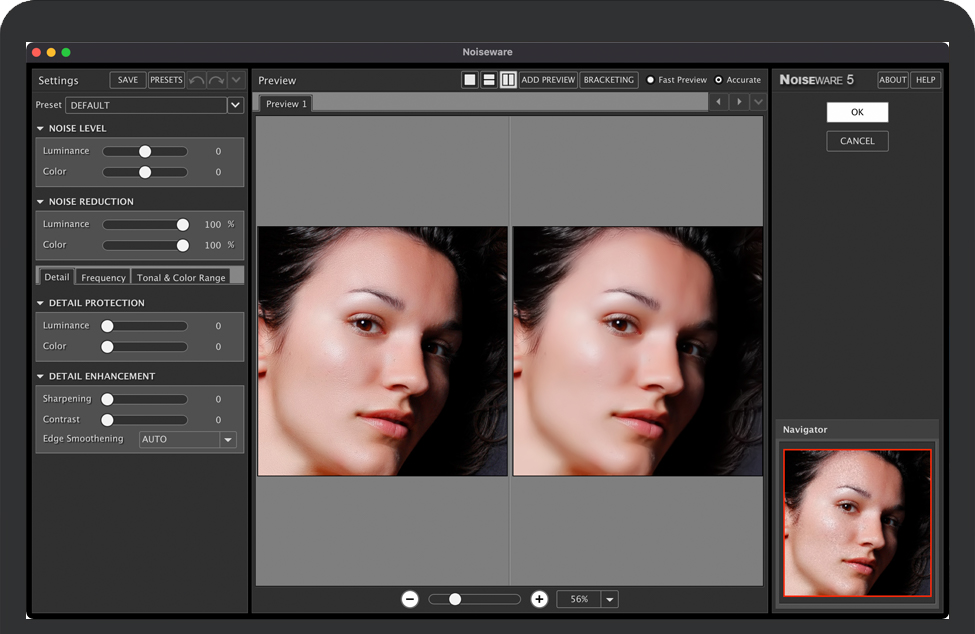Click the Noise Reduction Luminance slider handle
The image size is (975, 634).
click(x=183, y=225)
